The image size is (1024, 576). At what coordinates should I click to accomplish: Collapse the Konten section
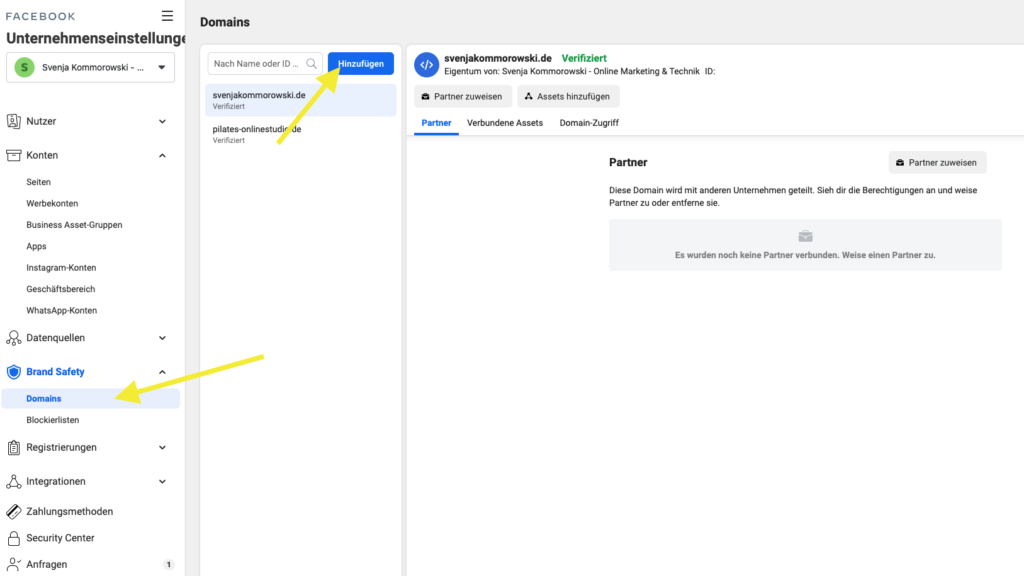click(162, 155)
